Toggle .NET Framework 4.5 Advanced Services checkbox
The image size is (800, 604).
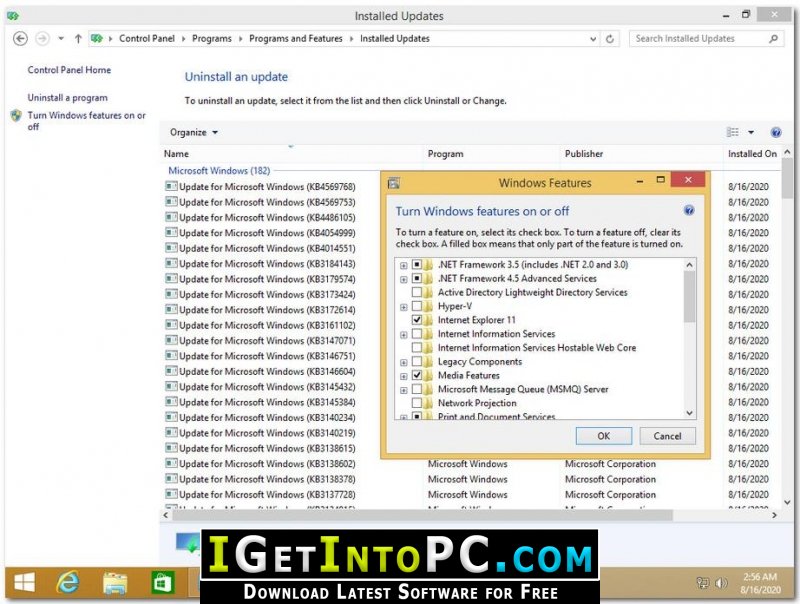[417, 279]
